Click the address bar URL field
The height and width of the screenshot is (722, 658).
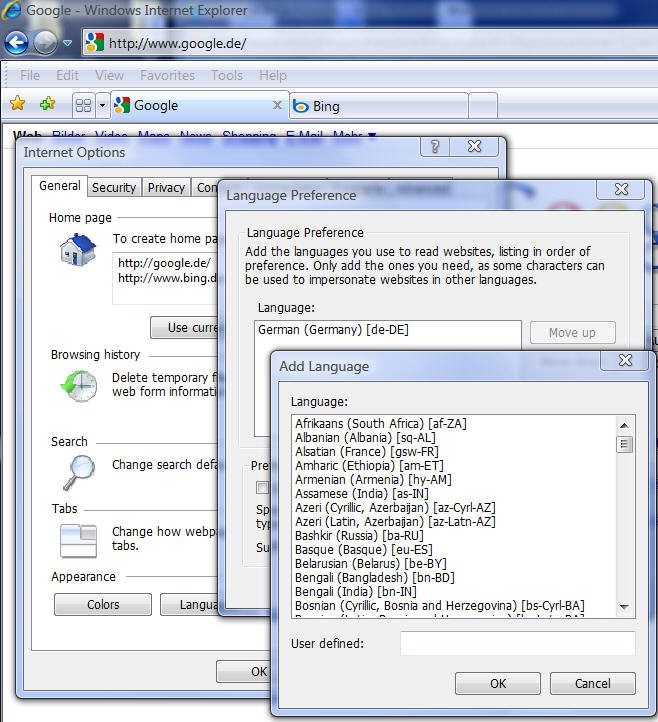369,43
